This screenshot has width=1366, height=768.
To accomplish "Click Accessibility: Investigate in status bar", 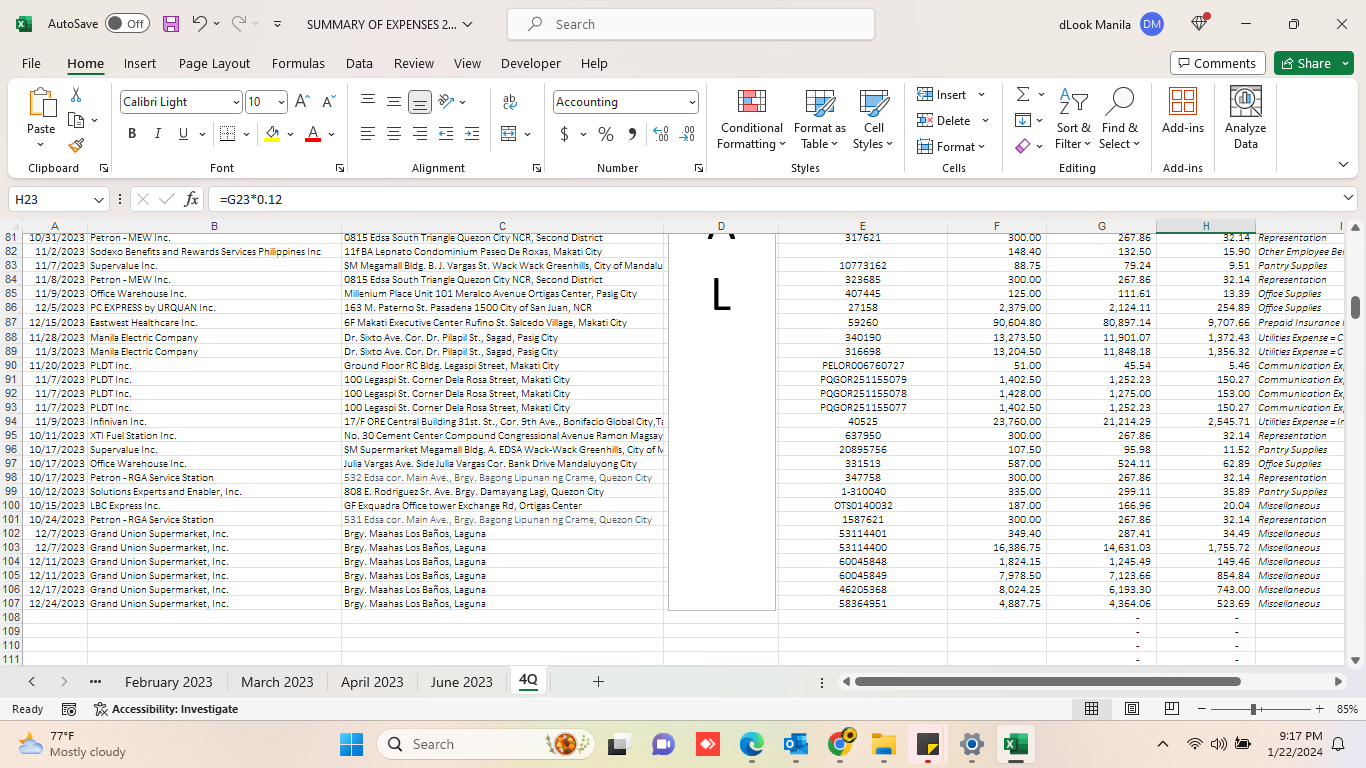I will click(x=166, y=709).
